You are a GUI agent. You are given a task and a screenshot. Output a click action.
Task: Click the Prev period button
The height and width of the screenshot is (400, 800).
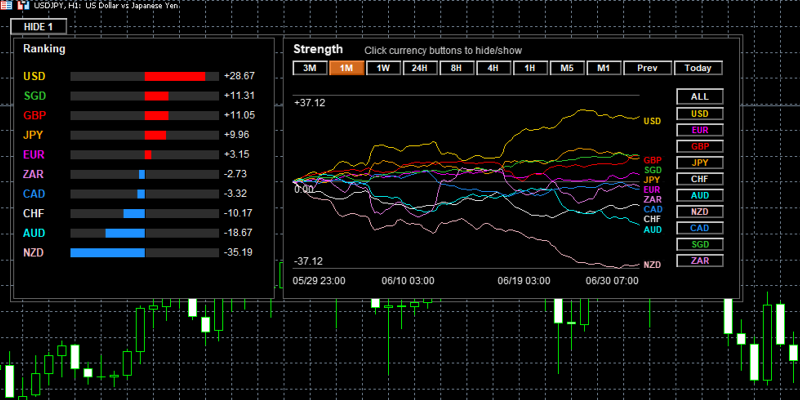point(647,68)
